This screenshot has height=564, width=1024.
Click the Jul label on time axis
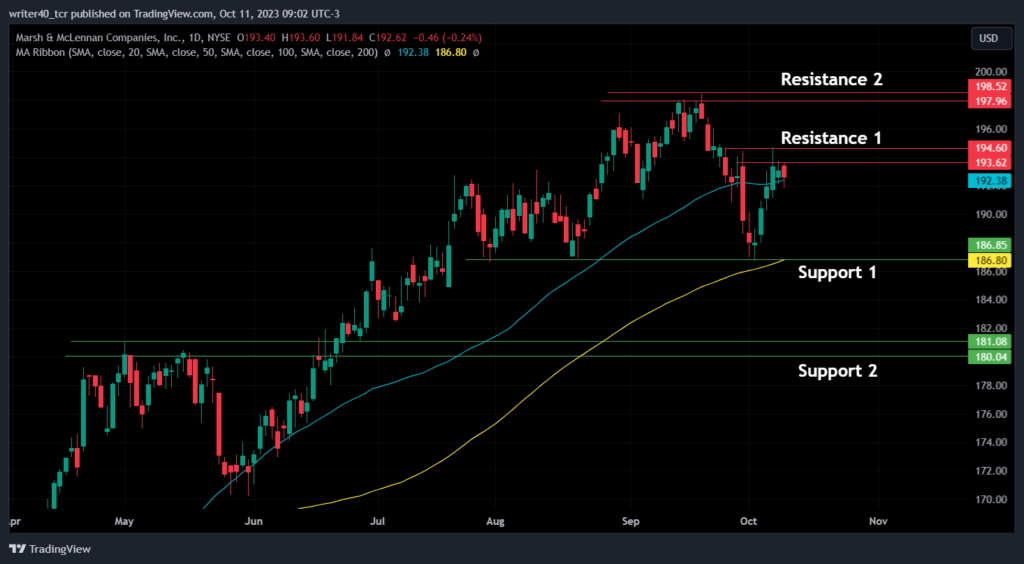[x=377, y=522]
